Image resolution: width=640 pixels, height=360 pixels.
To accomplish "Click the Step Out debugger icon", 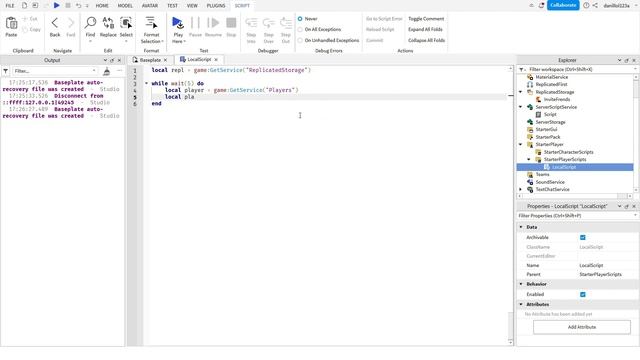I will tap(286, 23).
